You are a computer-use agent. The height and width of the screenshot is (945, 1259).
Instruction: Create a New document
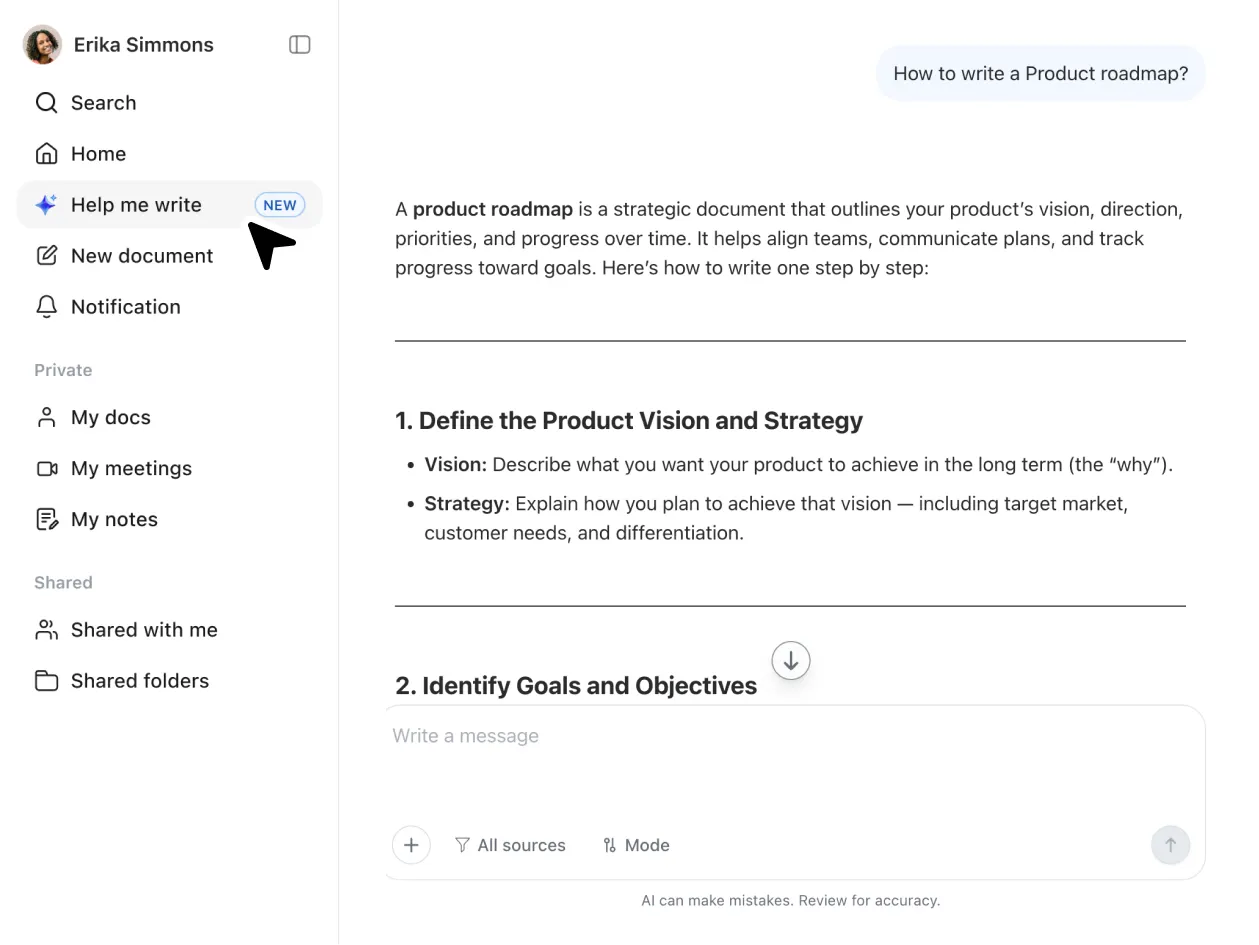tap(141, 256)
